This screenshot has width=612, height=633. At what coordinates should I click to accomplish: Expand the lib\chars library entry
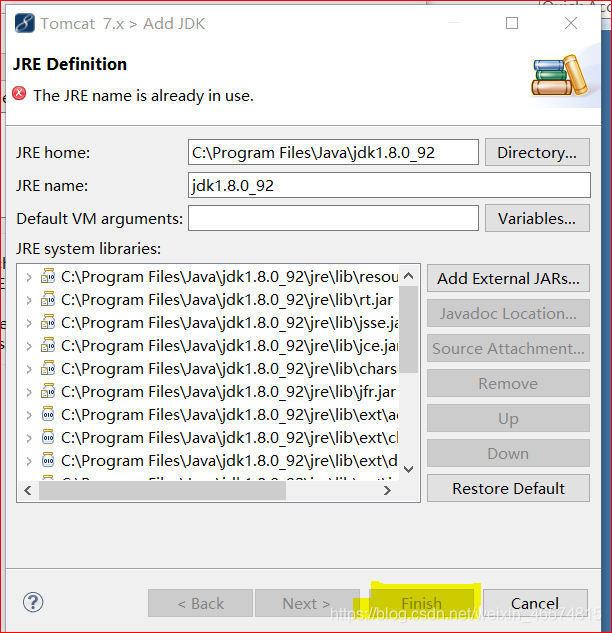tap(29, 369)
